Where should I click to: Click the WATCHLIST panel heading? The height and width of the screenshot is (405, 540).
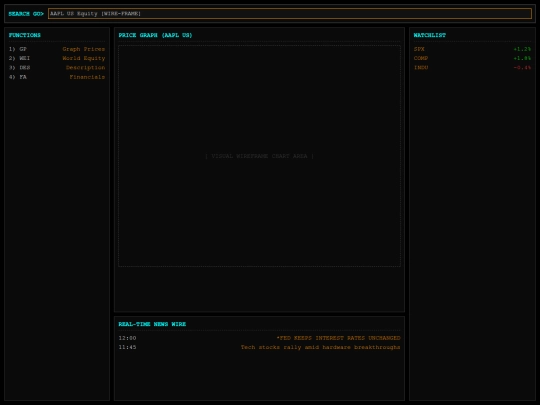click(x=429, y=35)
